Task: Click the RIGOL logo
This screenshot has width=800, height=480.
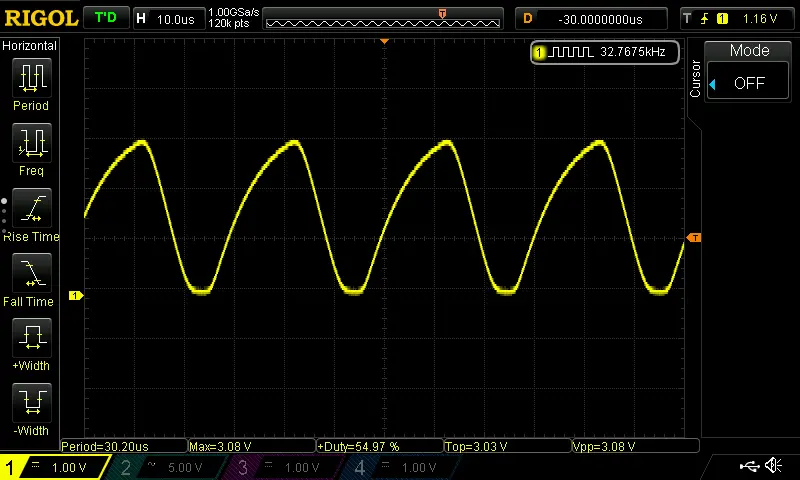Action: click(40, 18)
